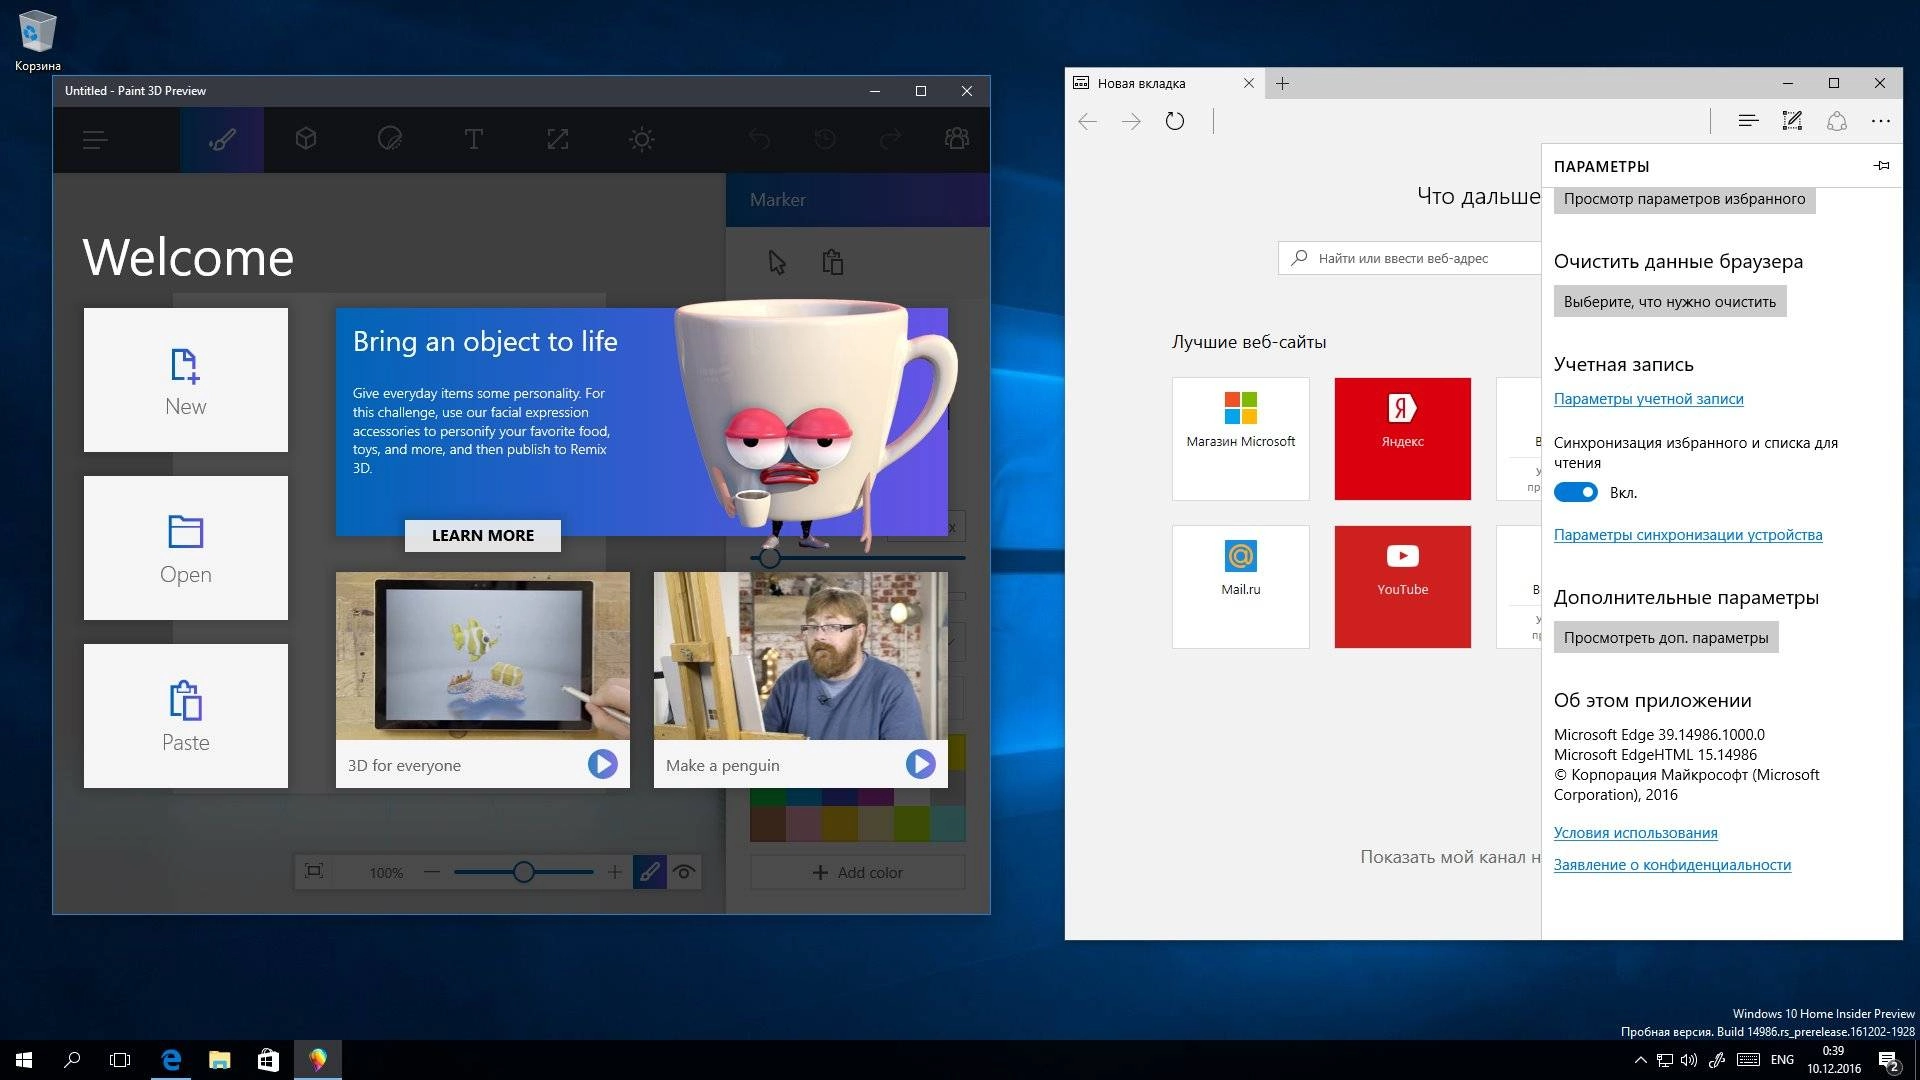1920x1080 pixels.
Task: Open the Edge Hub icon
Action: [1748, 121]
